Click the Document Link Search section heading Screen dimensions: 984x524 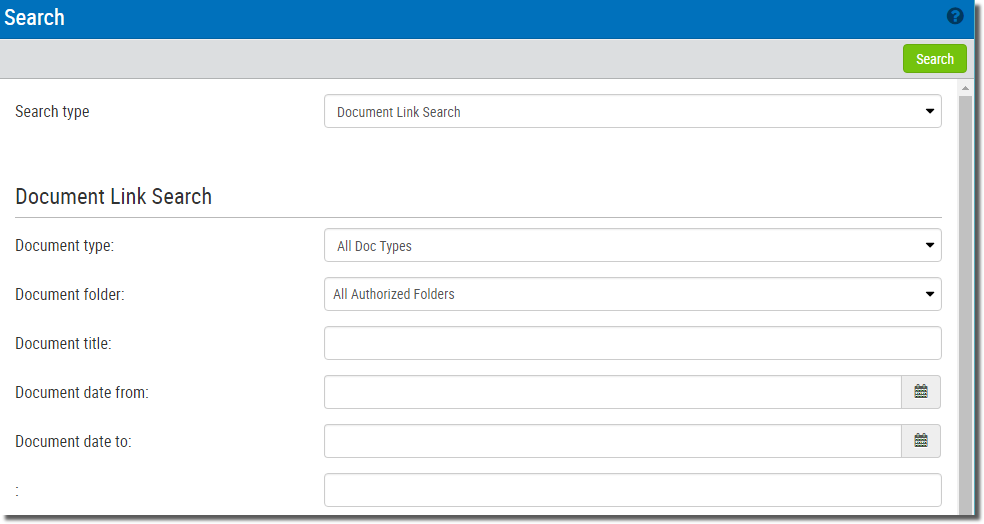point(114,196)
